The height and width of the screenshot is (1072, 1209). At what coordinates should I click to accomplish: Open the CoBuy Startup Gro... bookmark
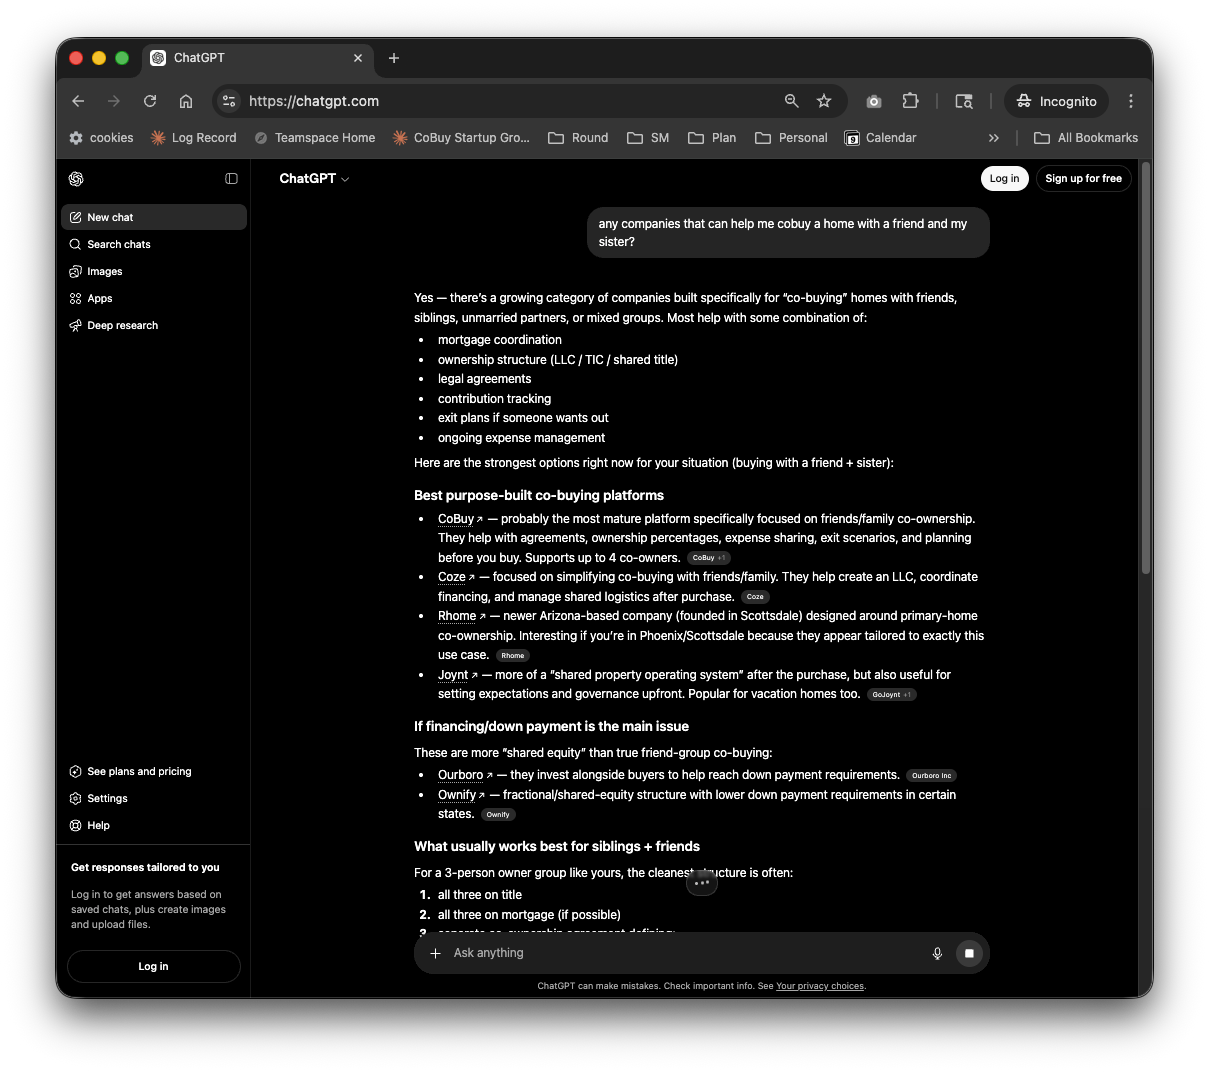pyautogui.click(x=461, y=138)
